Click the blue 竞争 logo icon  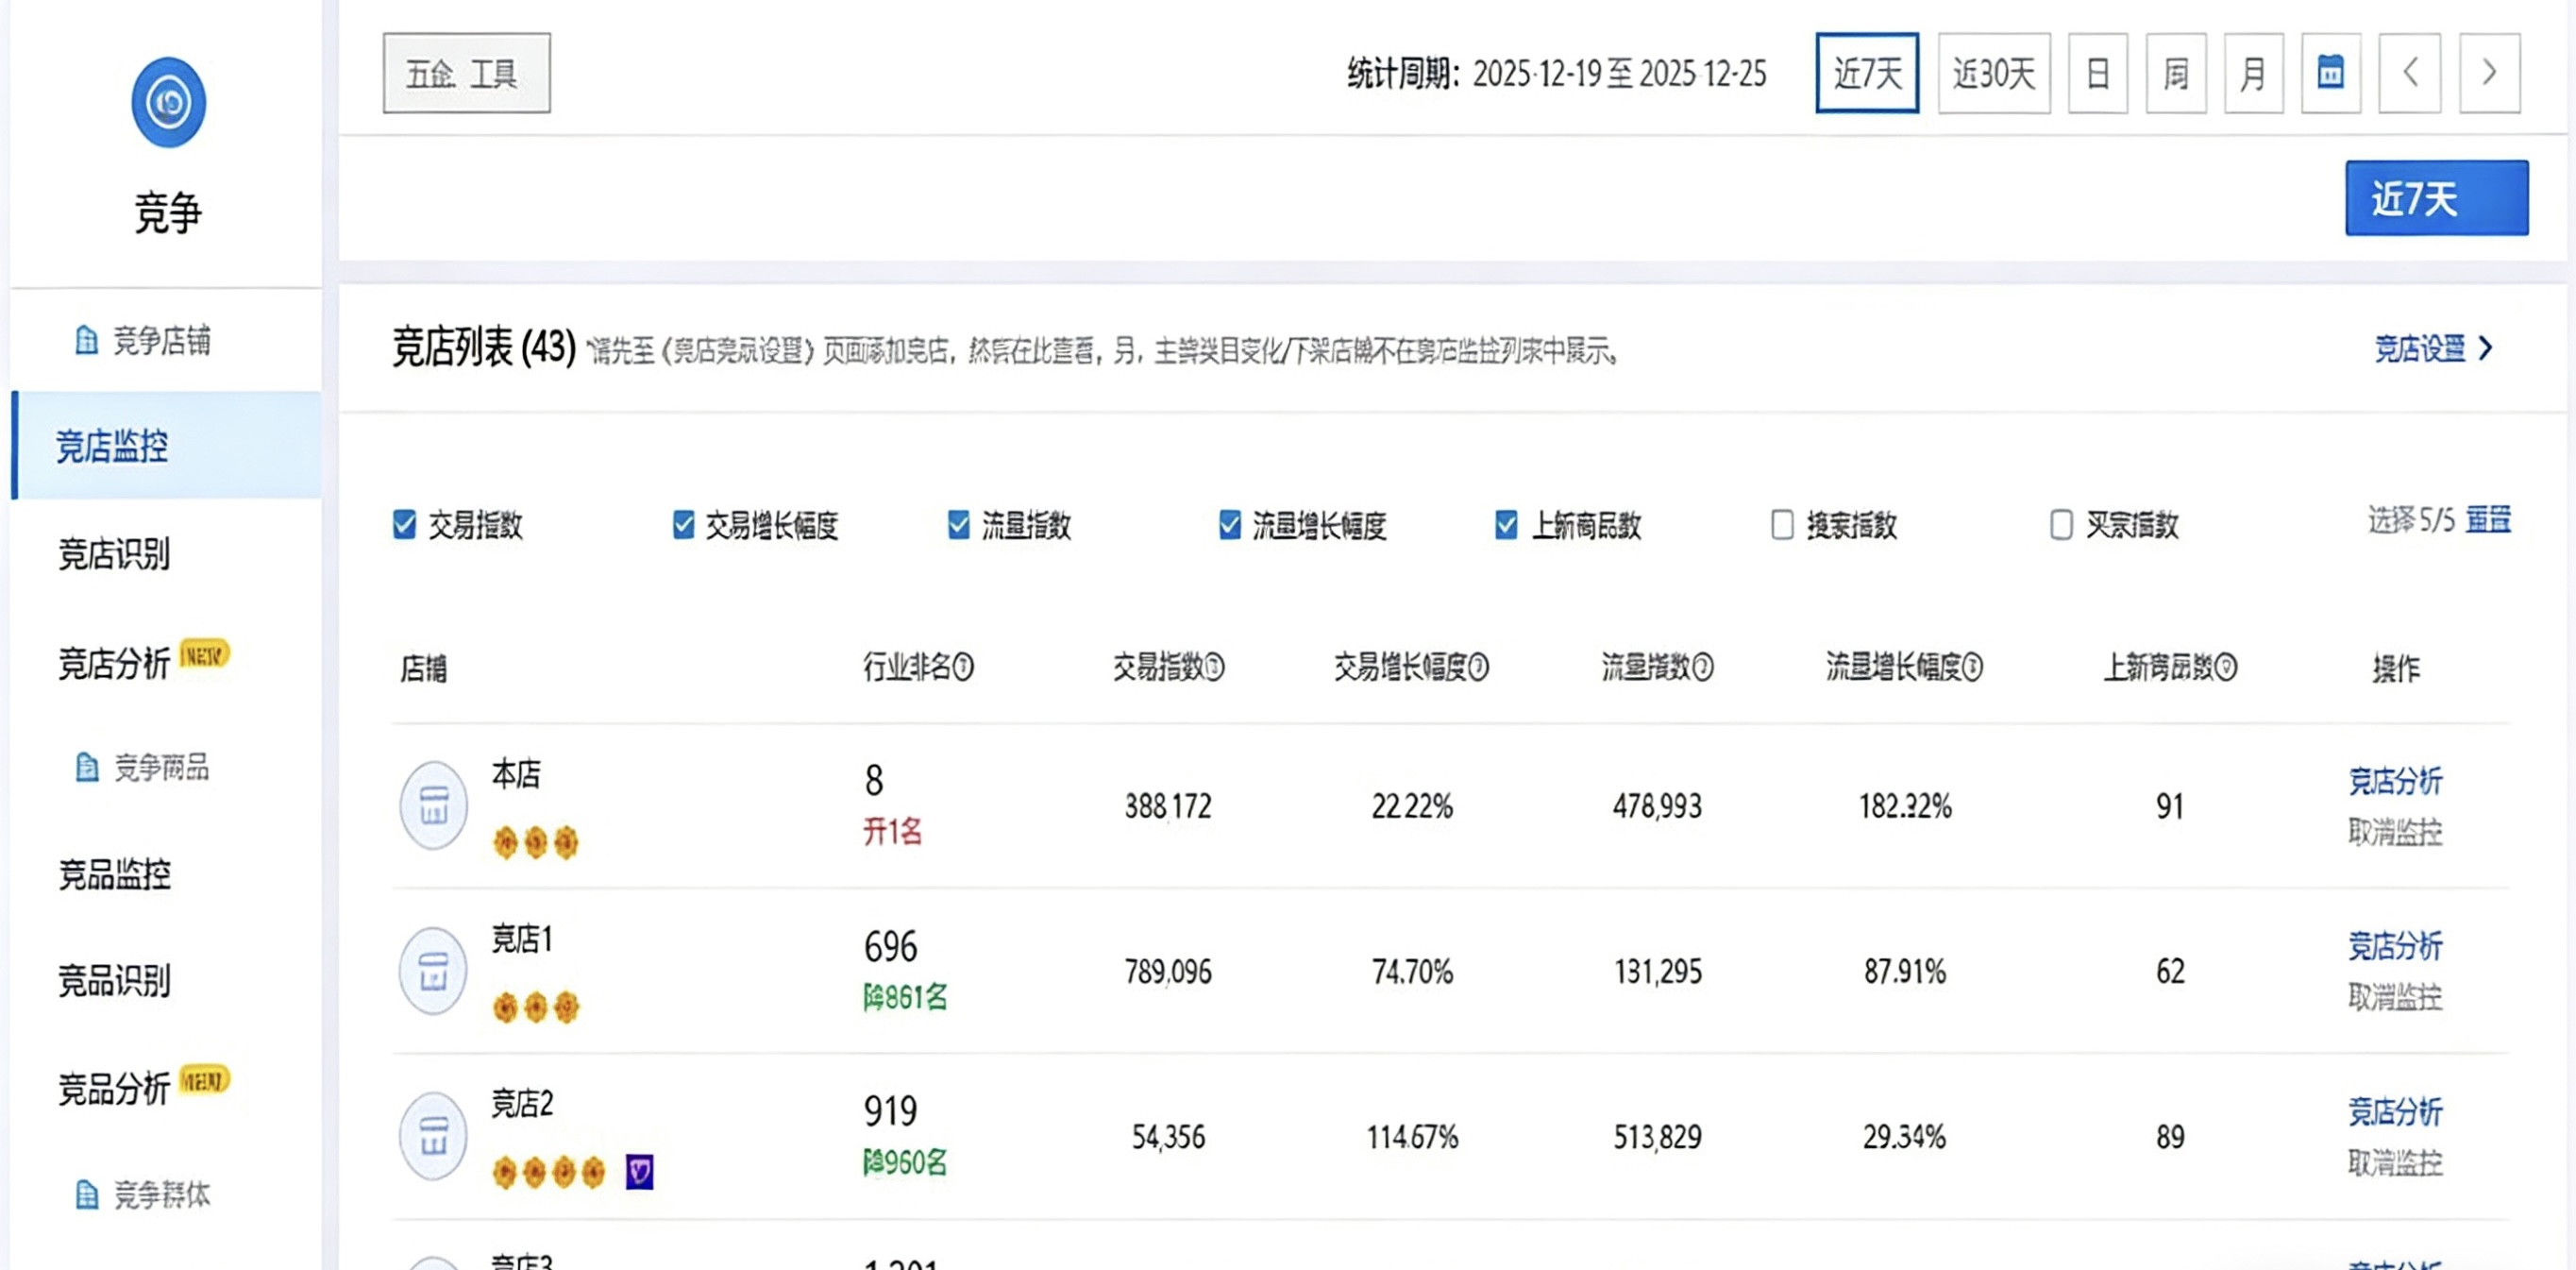pyautogui.click(x=168, y=102)
